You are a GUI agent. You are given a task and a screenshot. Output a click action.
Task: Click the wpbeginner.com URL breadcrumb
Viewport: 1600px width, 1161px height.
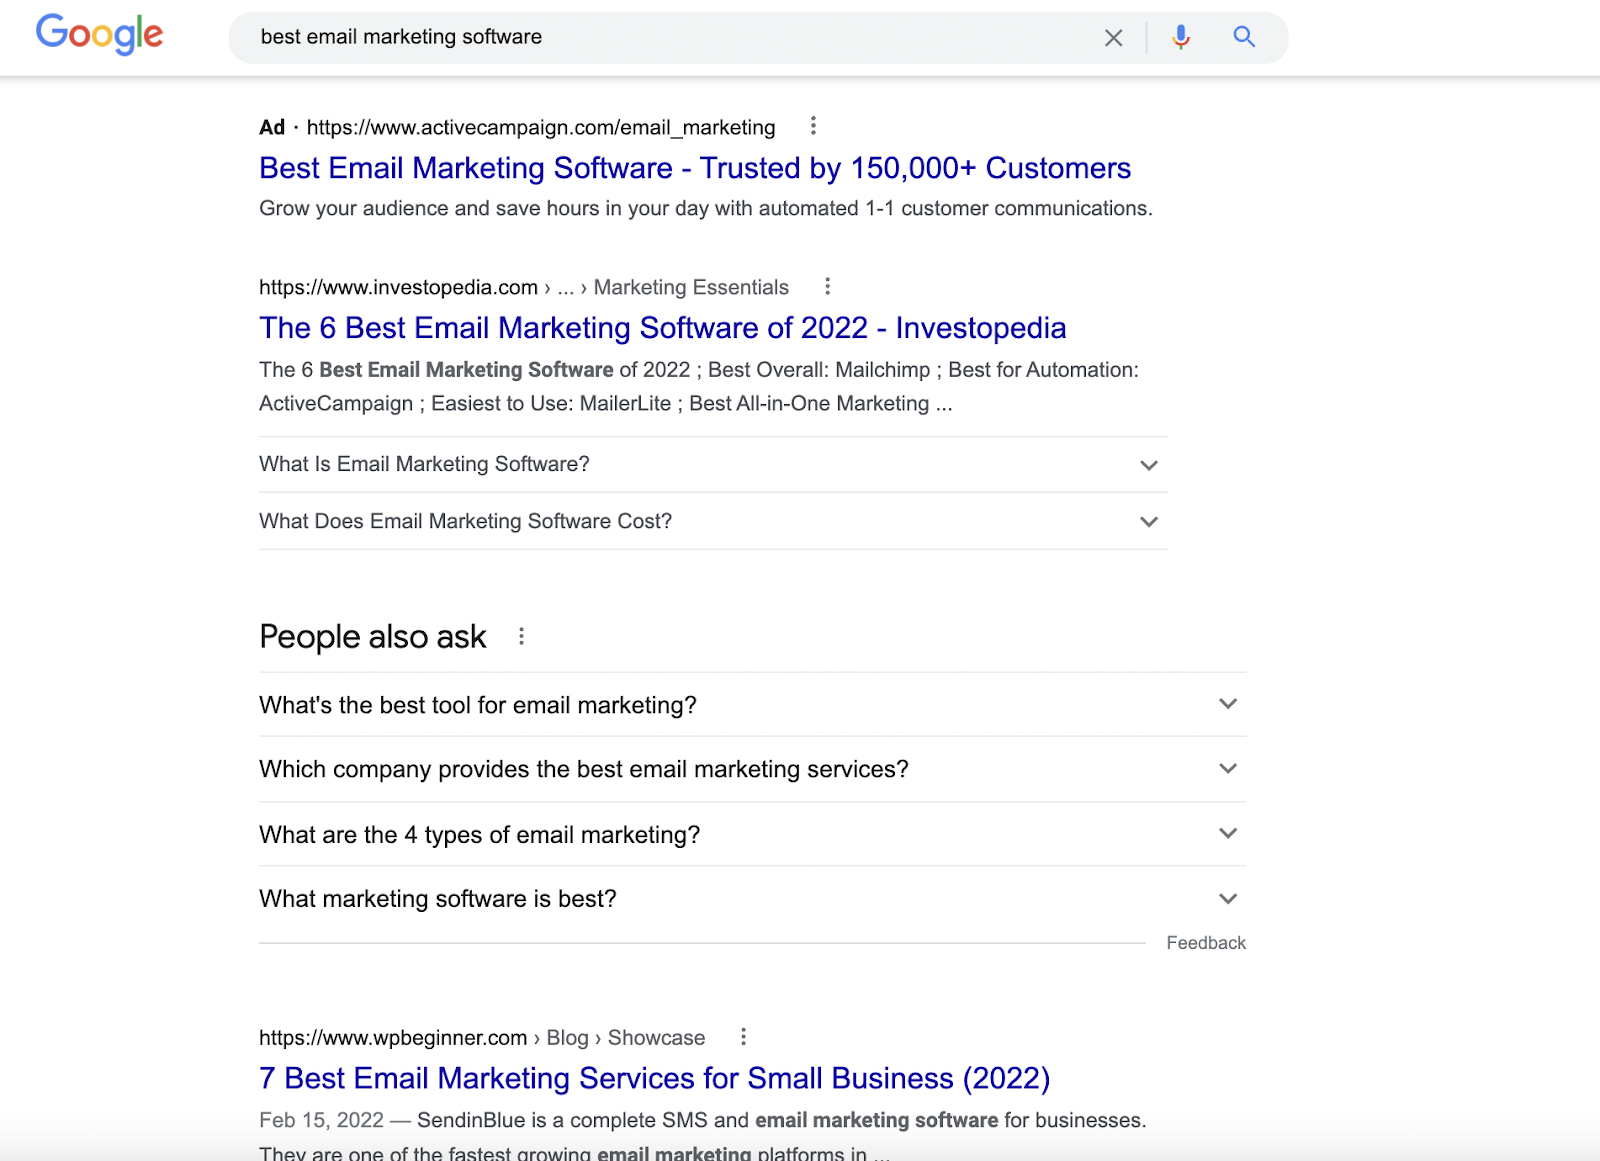coord(393,1038)
